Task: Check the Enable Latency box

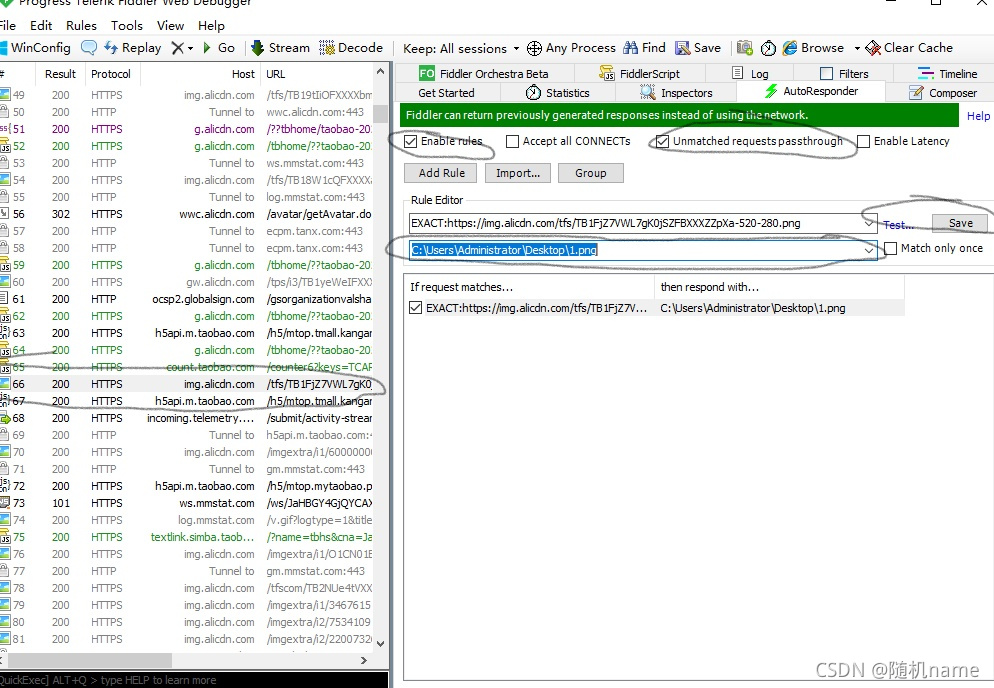Action: [863, 141]
